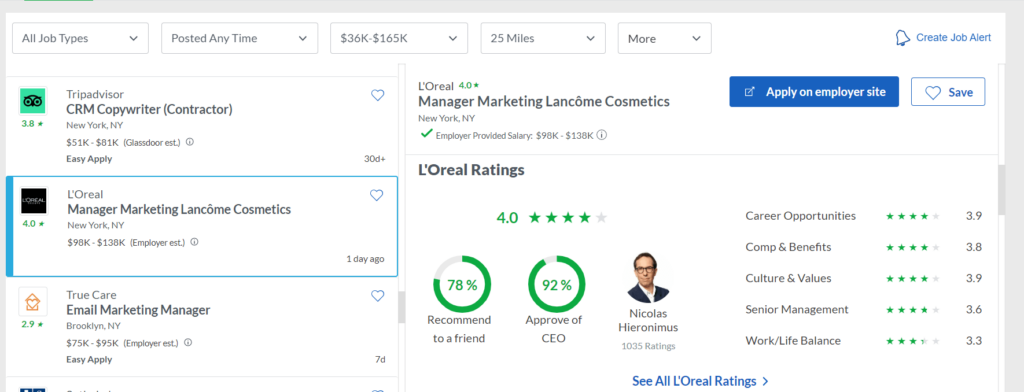Image resolution: width=1024 pixels, height=392 pixels.
Task: Open the CRM Copywriter (Contractor) listing
Action: [150, 109]
